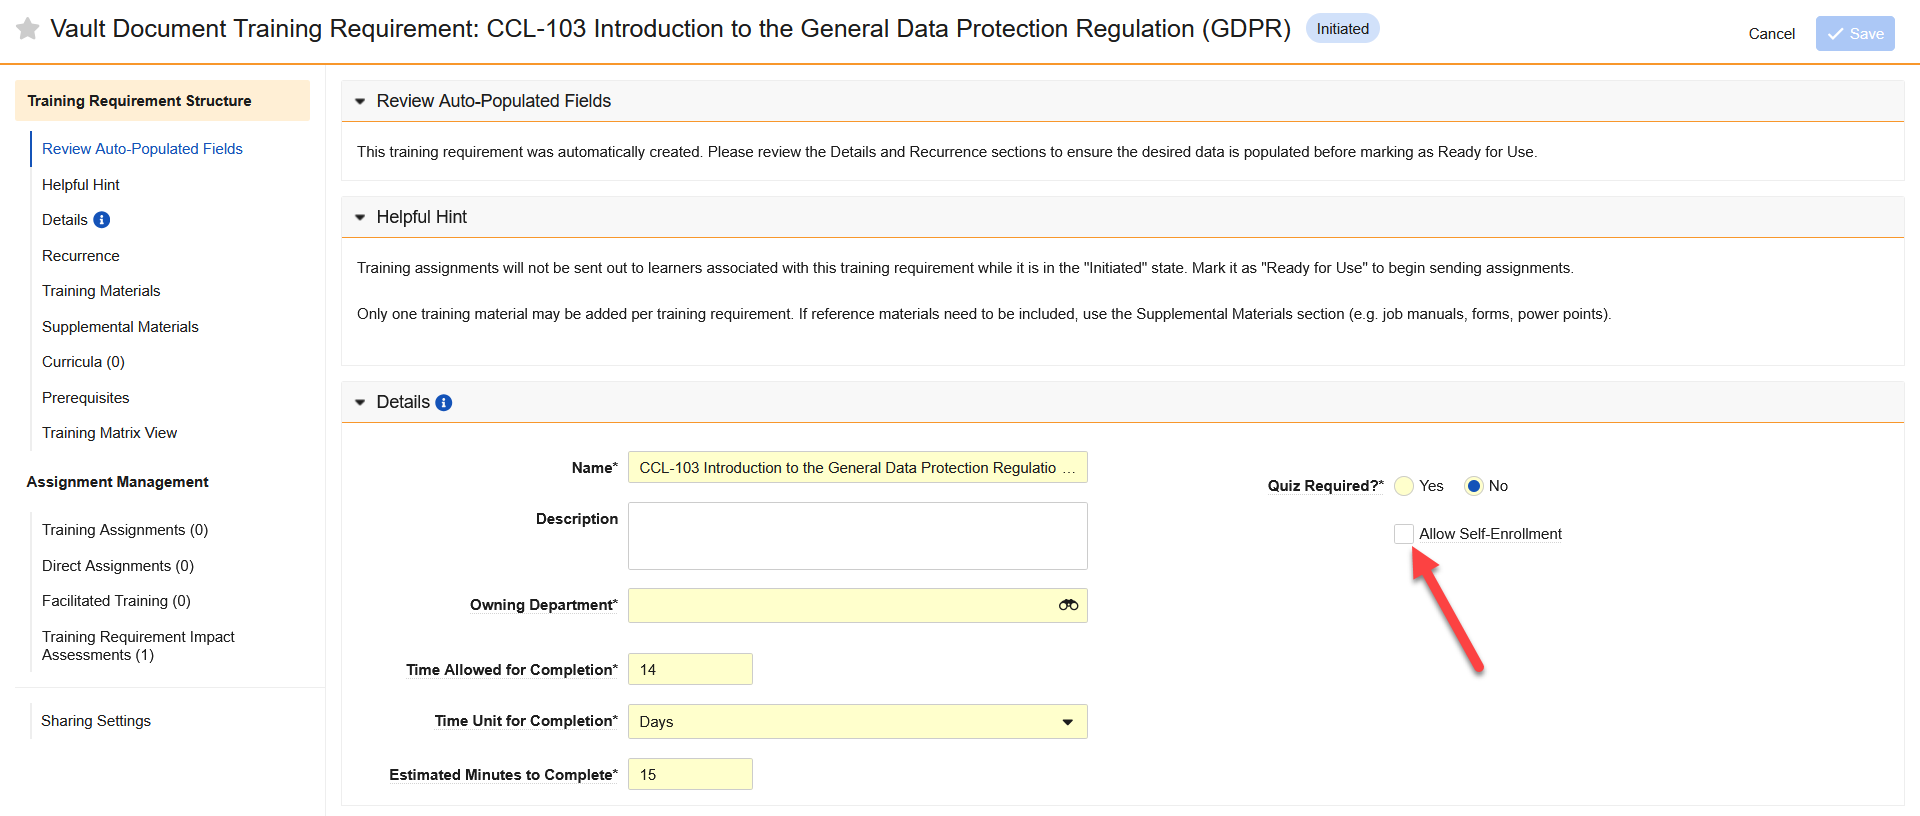Screen dimensions: 1920x816
Task: Open Prerequisites from sidebar
Action: [x=85, y=398]
